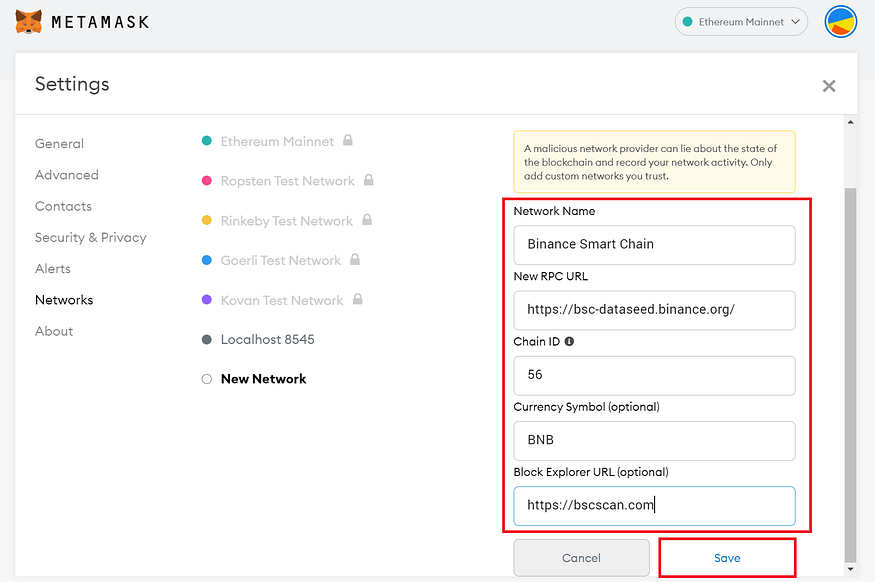This screenshot has height=582, width=875.
Task: Click the lock icon beside Goerli Test Network
Action: pyautogui.click(x=355, y=259)
